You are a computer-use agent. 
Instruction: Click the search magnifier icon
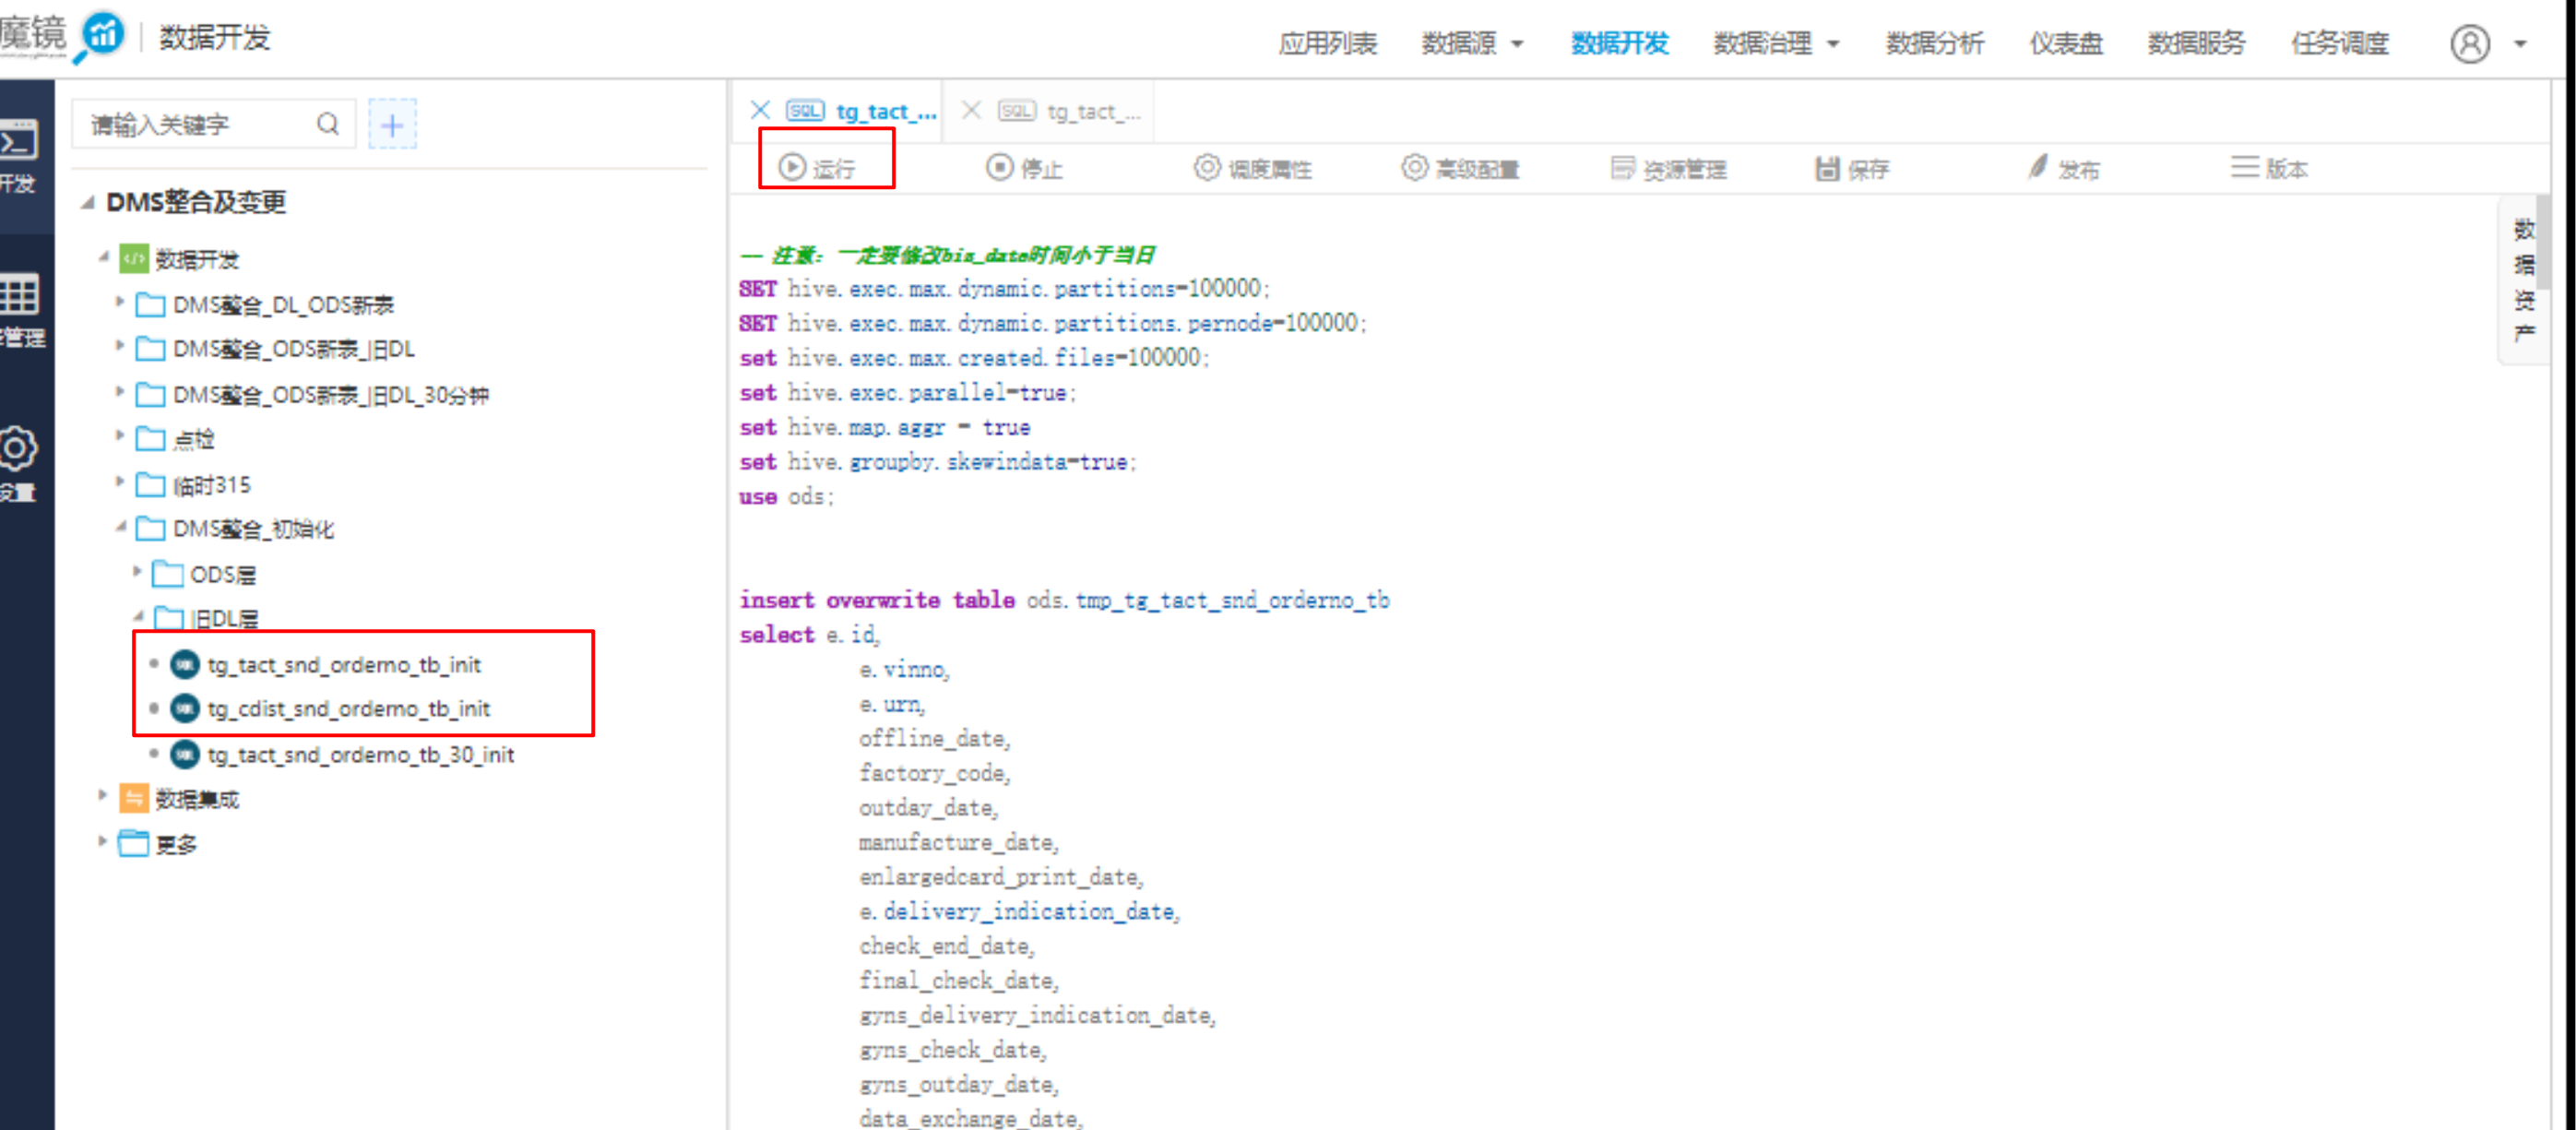328,124
